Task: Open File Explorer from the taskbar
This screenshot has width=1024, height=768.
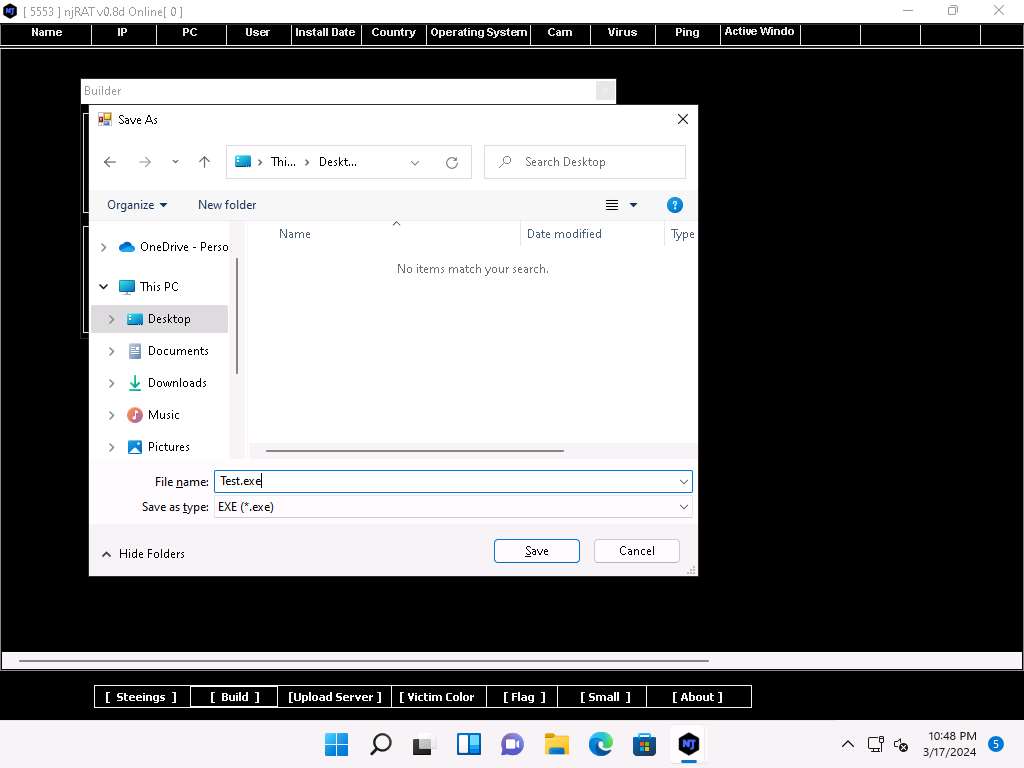Action: click(556, 744)
